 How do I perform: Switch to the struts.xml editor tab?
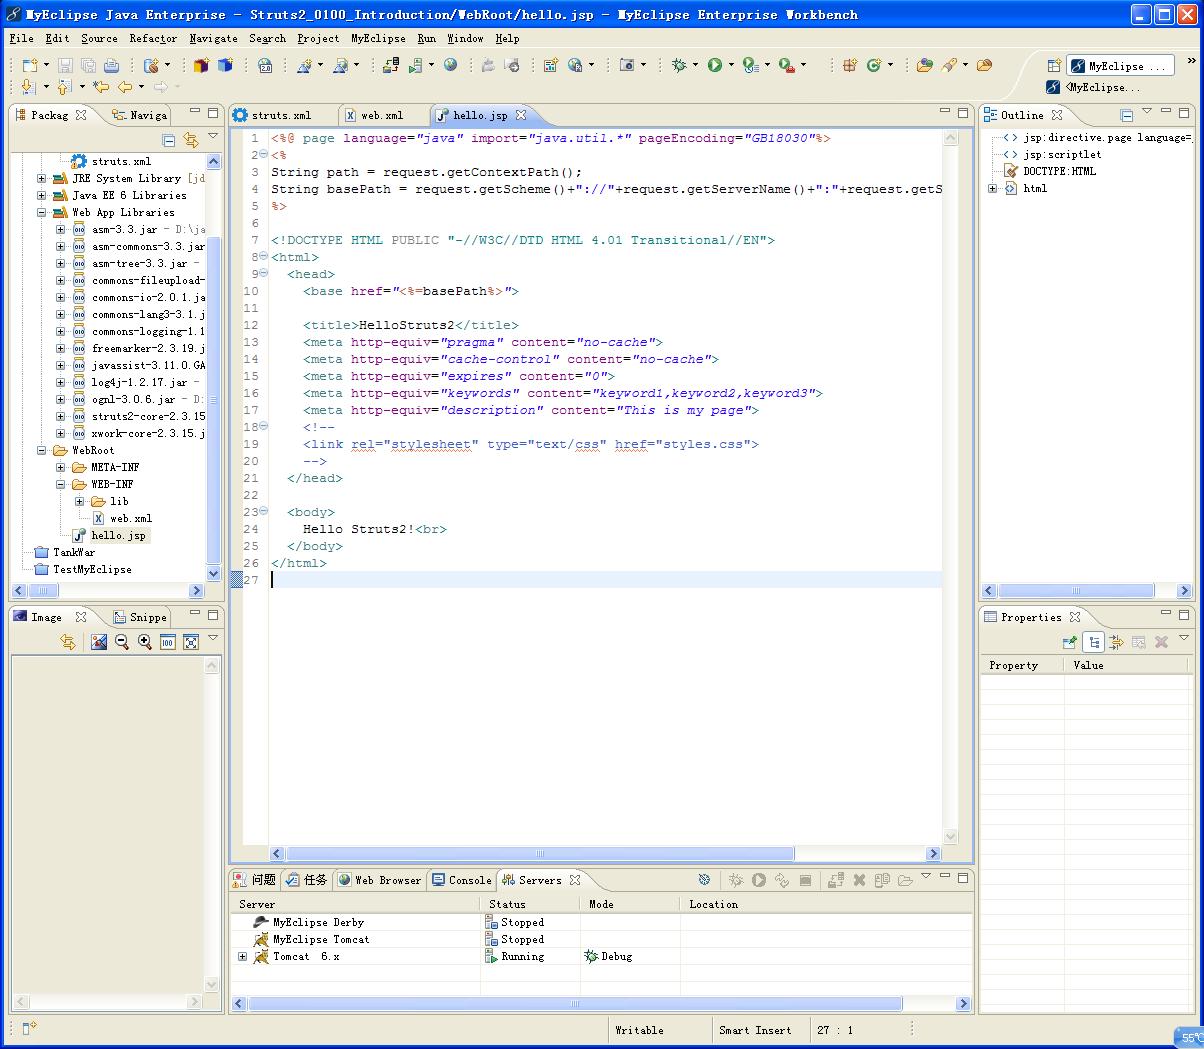pos(280,115)
